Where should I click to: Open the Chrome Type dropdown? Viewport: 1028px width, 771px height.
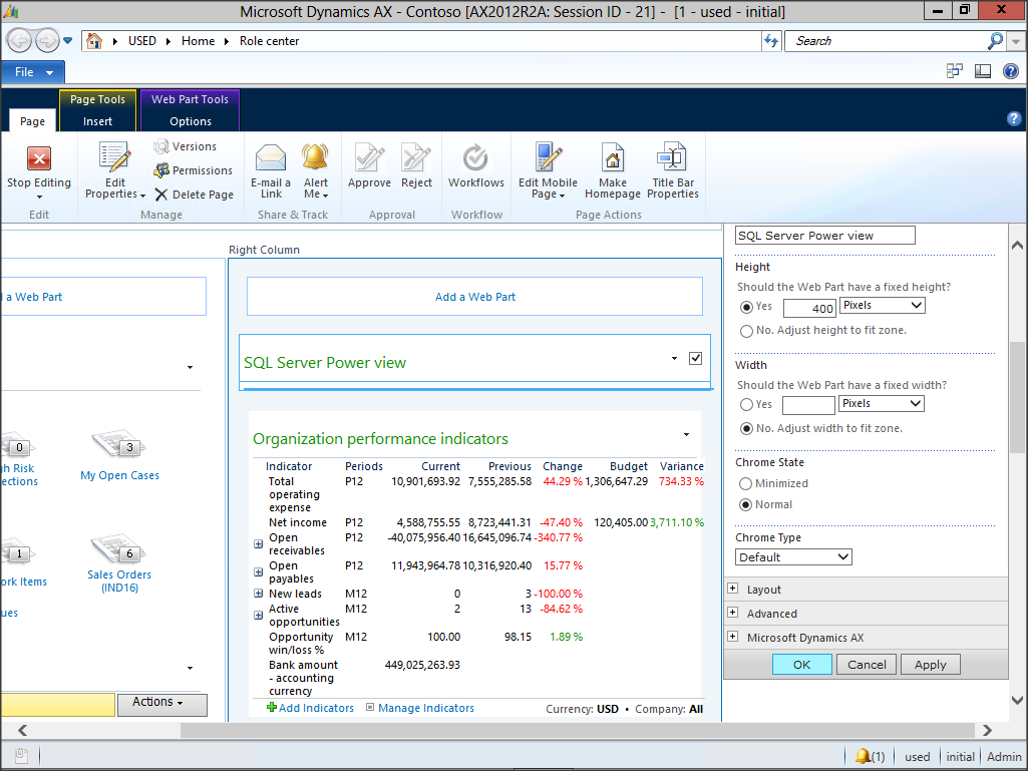794,557
